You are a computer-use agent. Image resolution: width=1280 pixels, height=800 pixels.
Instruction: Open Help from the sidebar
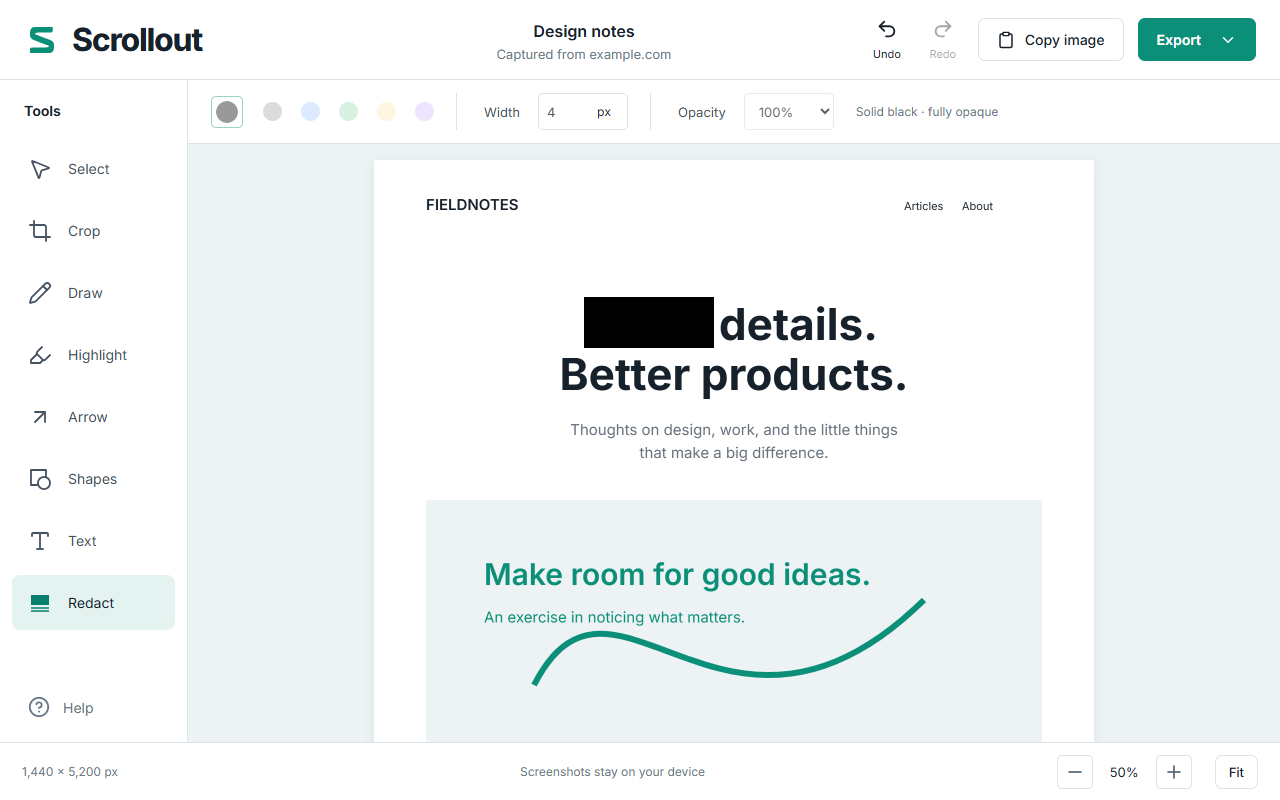(61, 708)
